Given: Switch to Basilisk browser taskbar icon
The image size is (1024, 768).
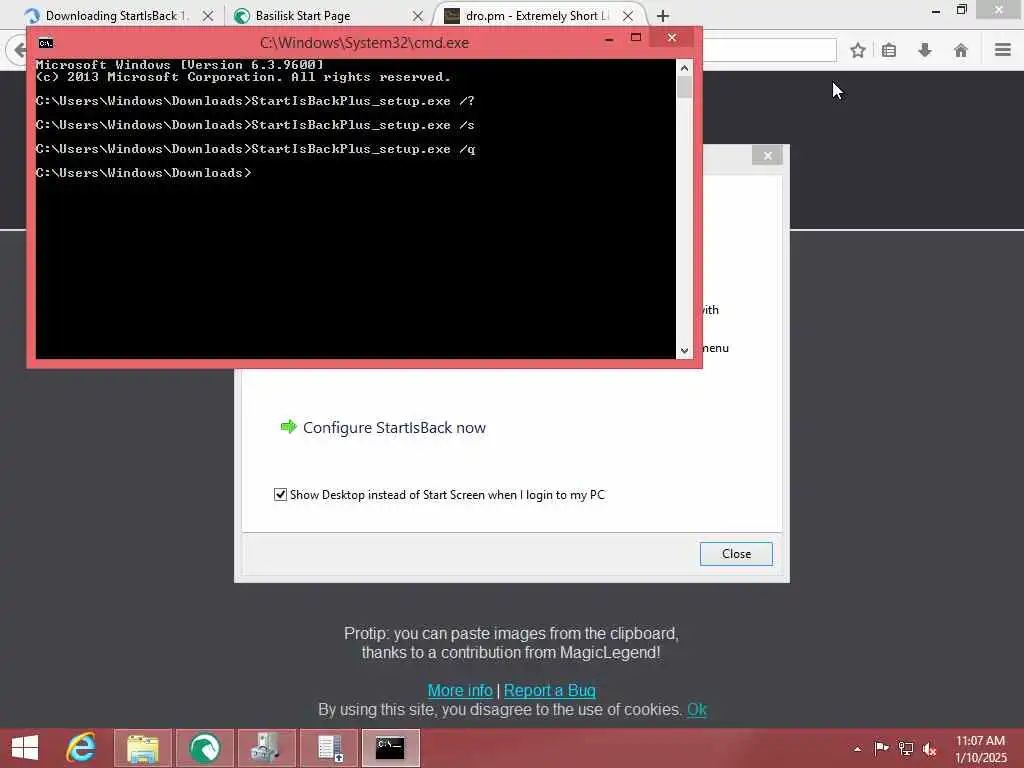Looking at the screenshot, I should (x=204, y=748).
